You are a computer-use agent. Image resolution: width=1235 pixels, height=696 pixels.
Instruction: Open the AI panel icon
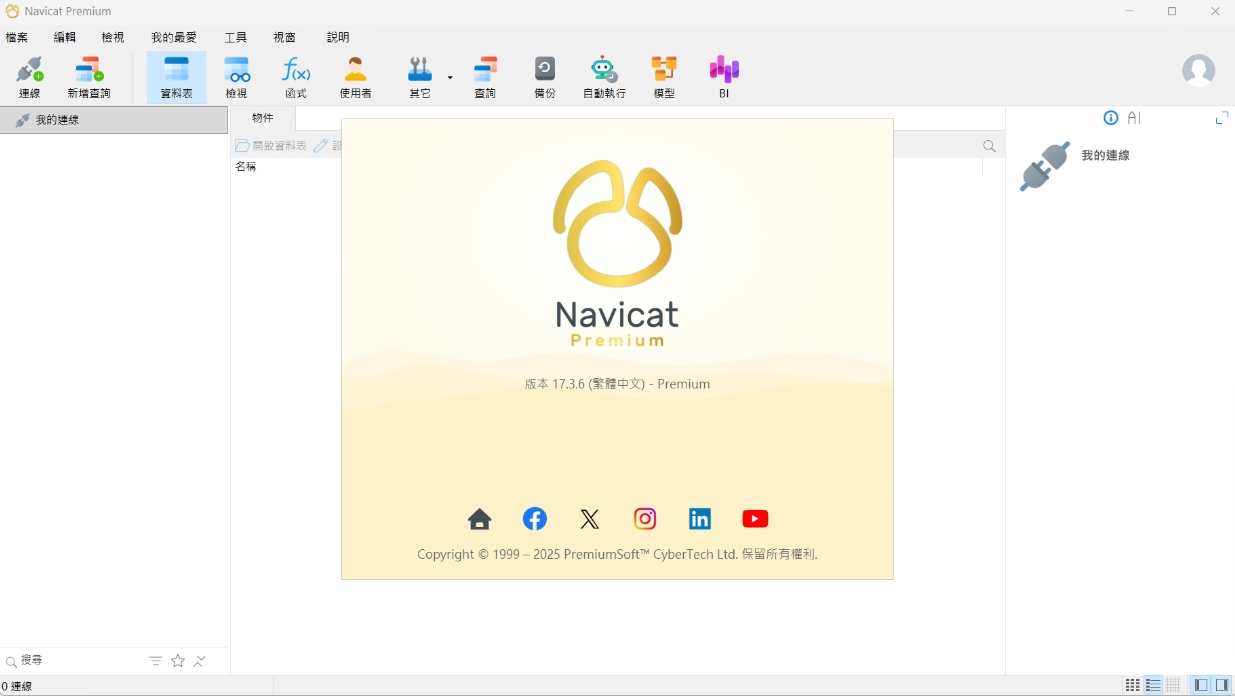click(x=1134, y=118)
